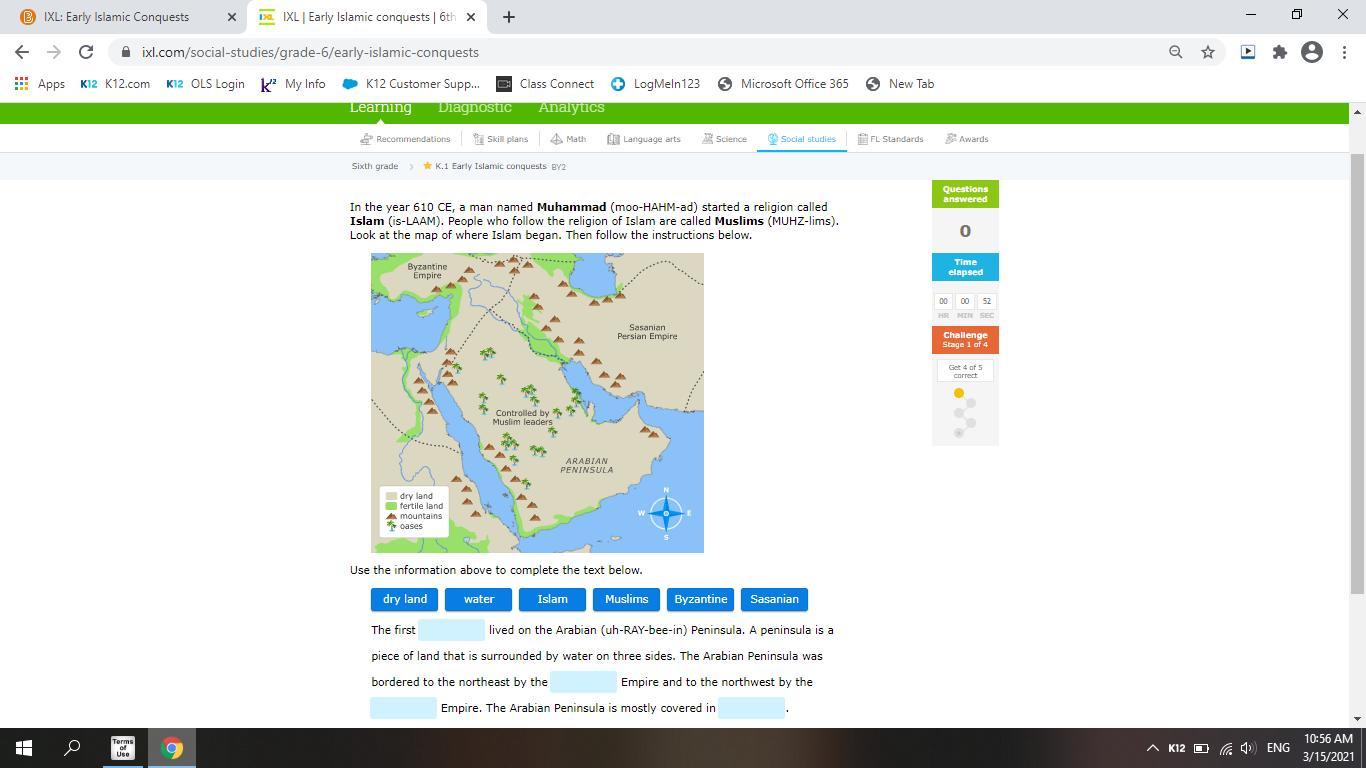Open the Windows Start menu
1366x768 pixels.
(24, 748)
